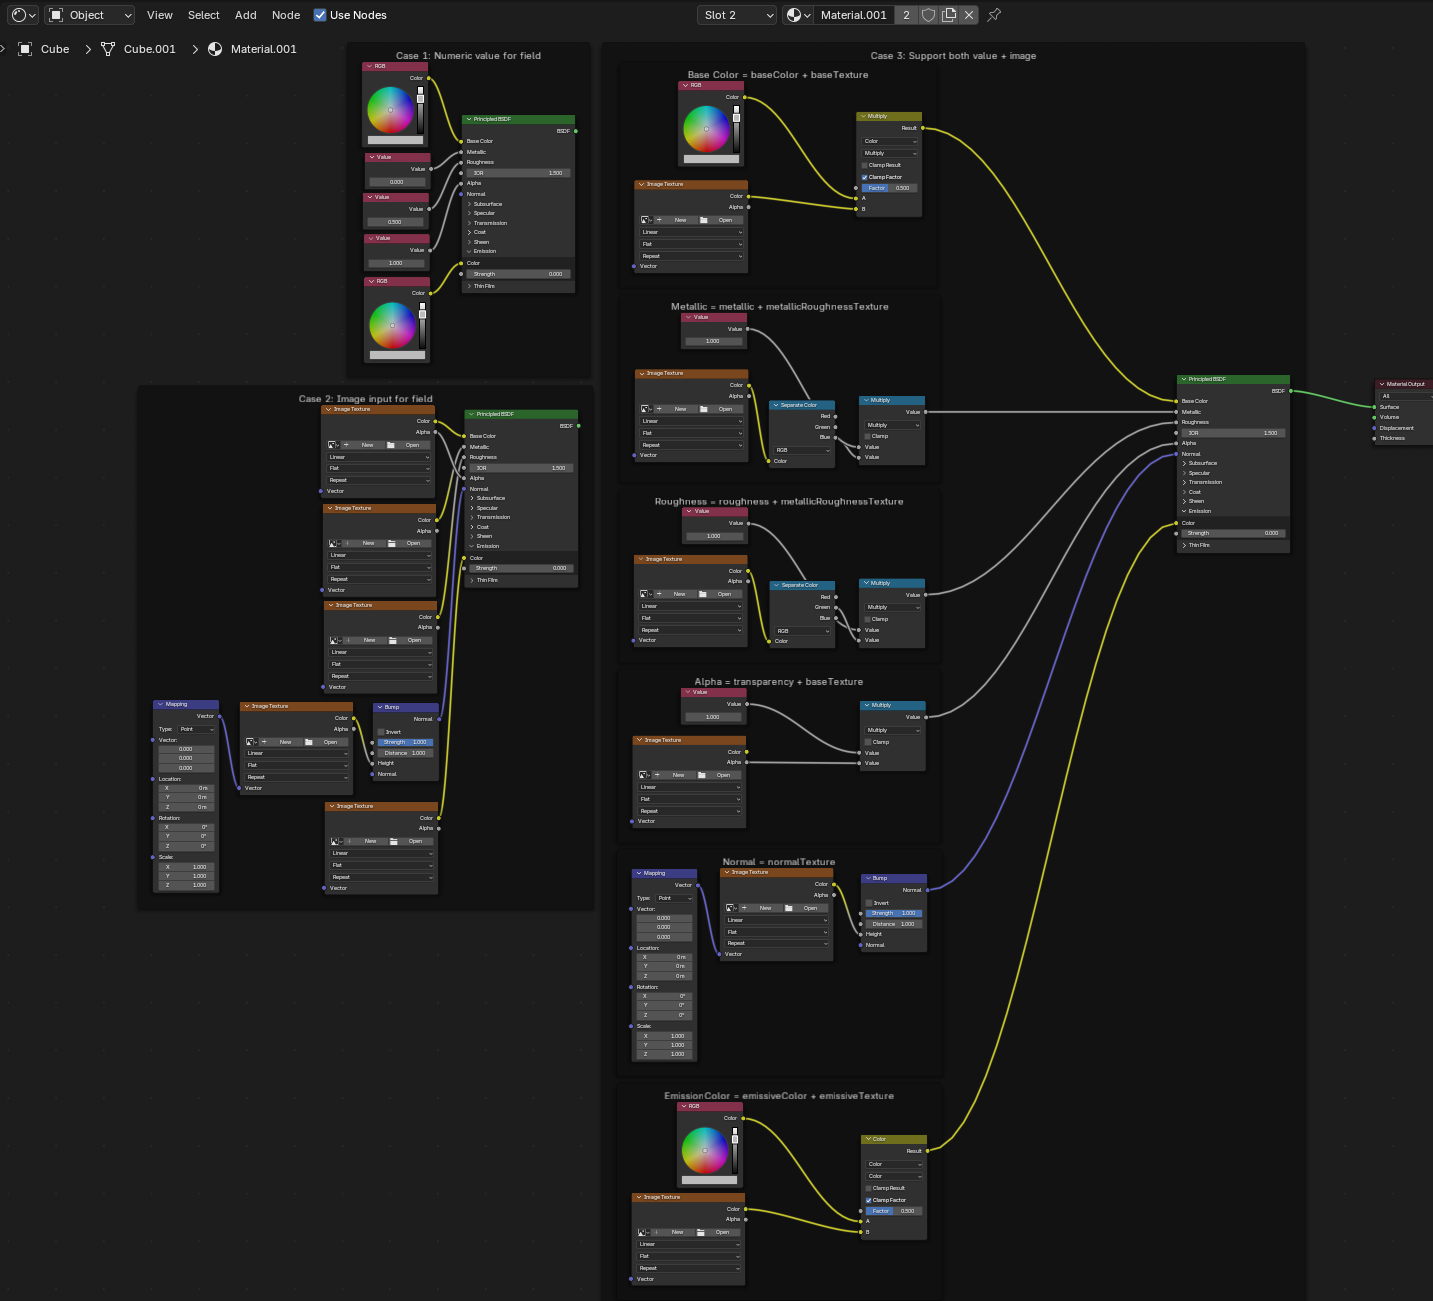
Task: Enable Clamp in the Metallic frame Multiply node
Action: click(x=868, y=436)
